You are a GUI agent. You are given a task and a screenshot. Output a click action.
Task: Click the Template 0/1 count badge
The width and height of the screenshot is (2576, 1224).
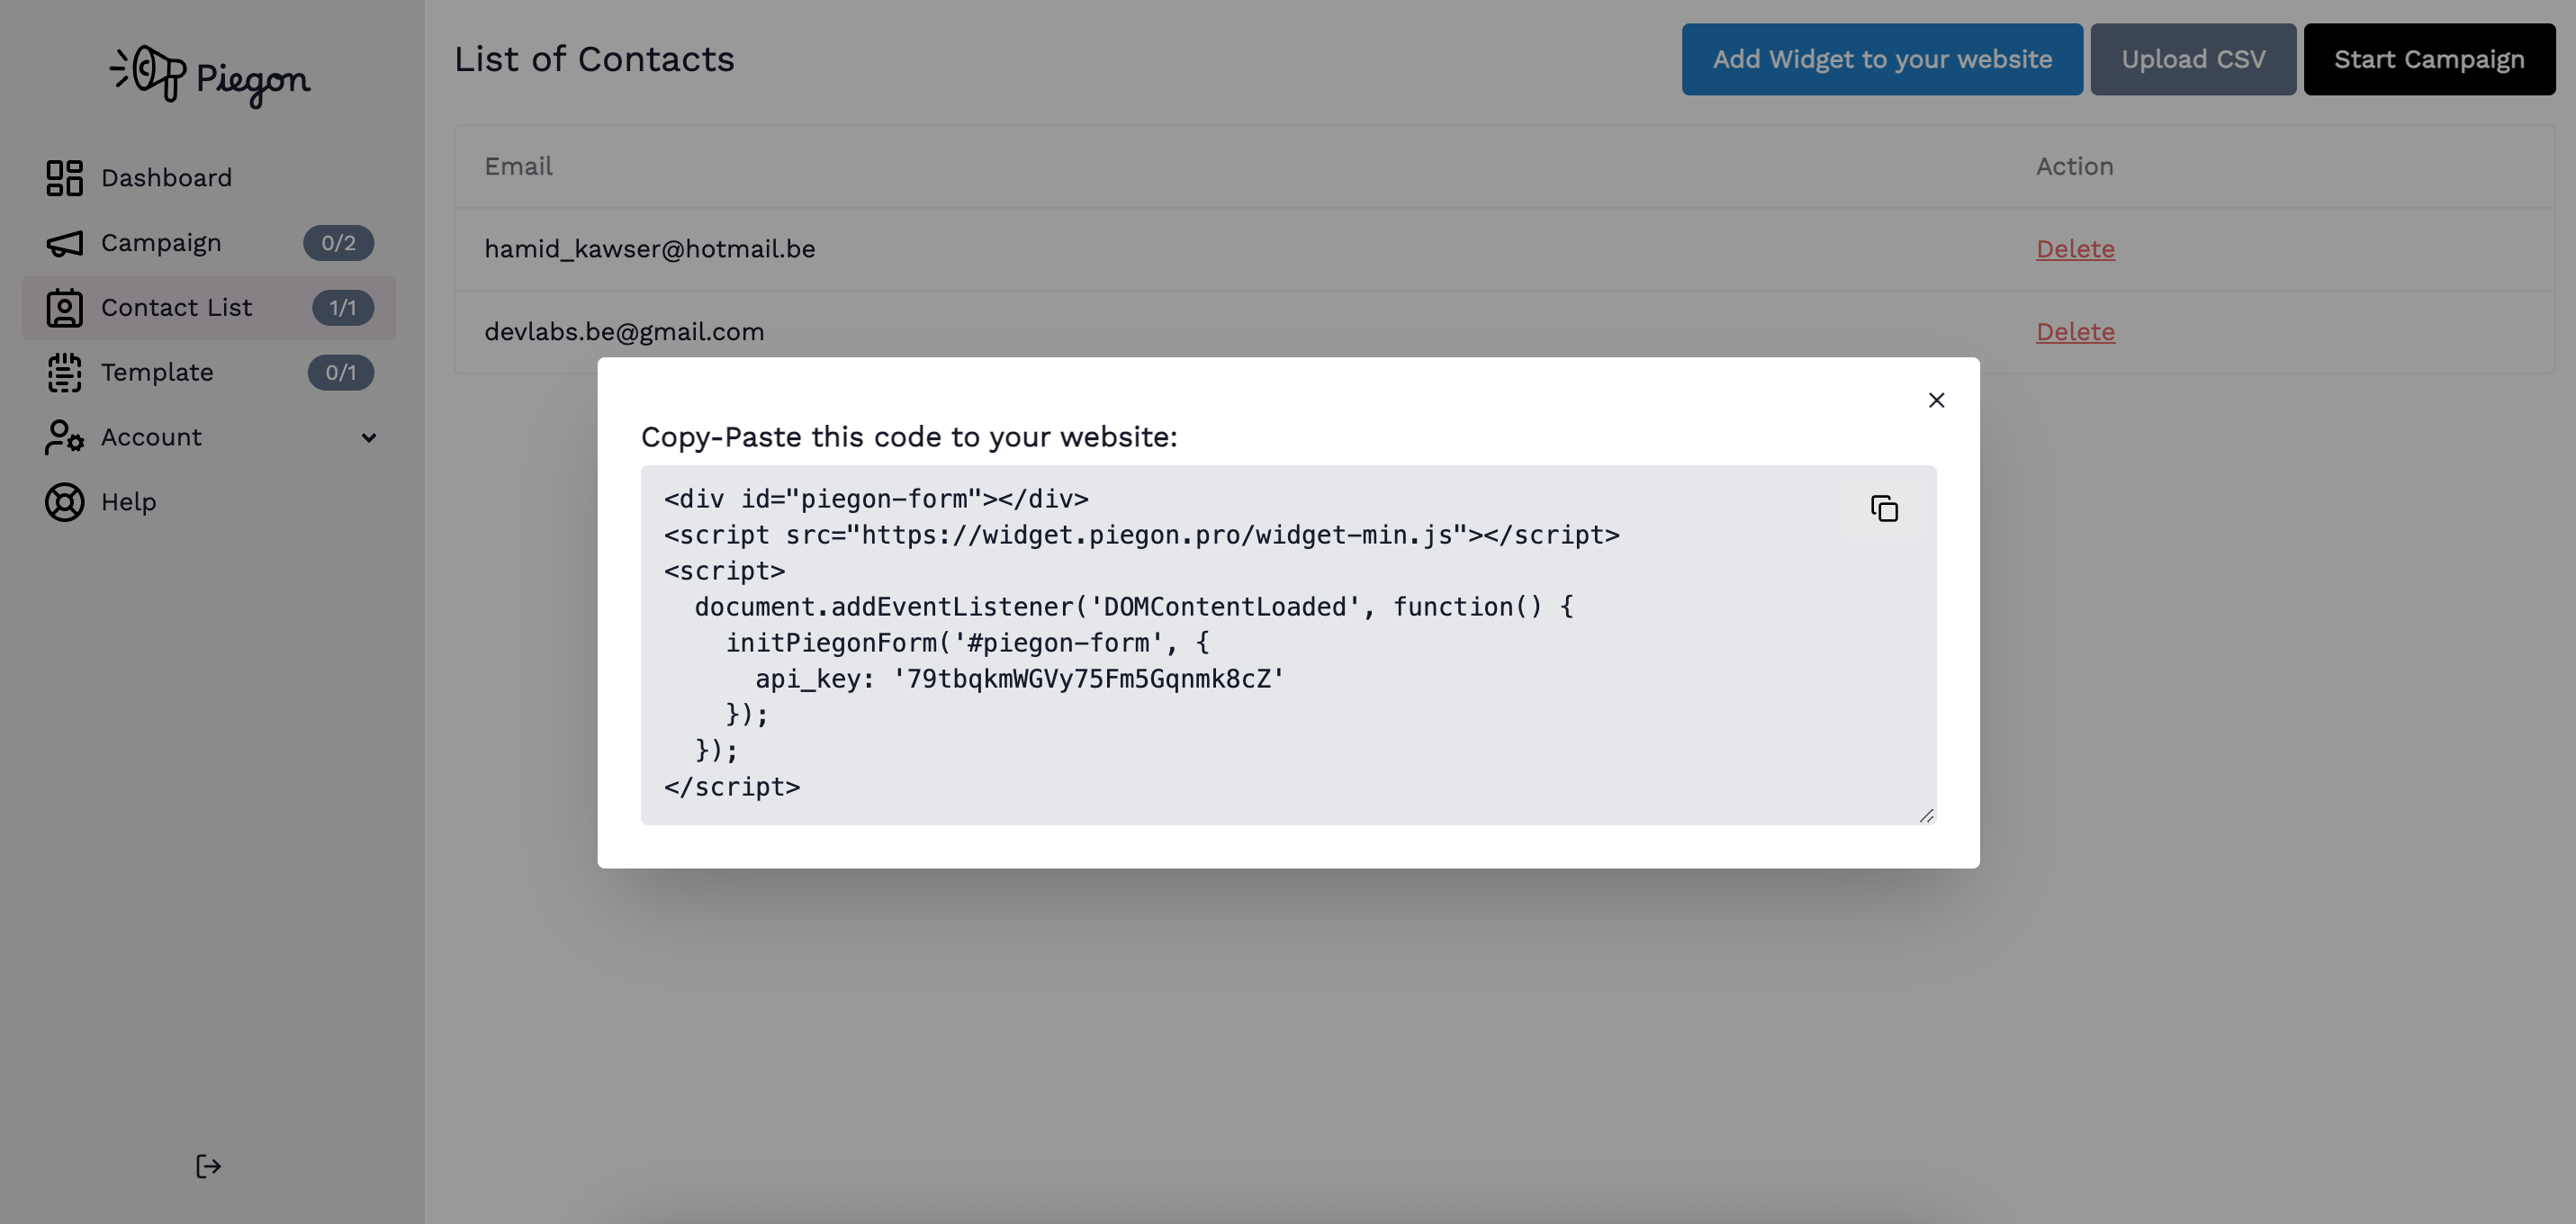click(x=340, y=373)
